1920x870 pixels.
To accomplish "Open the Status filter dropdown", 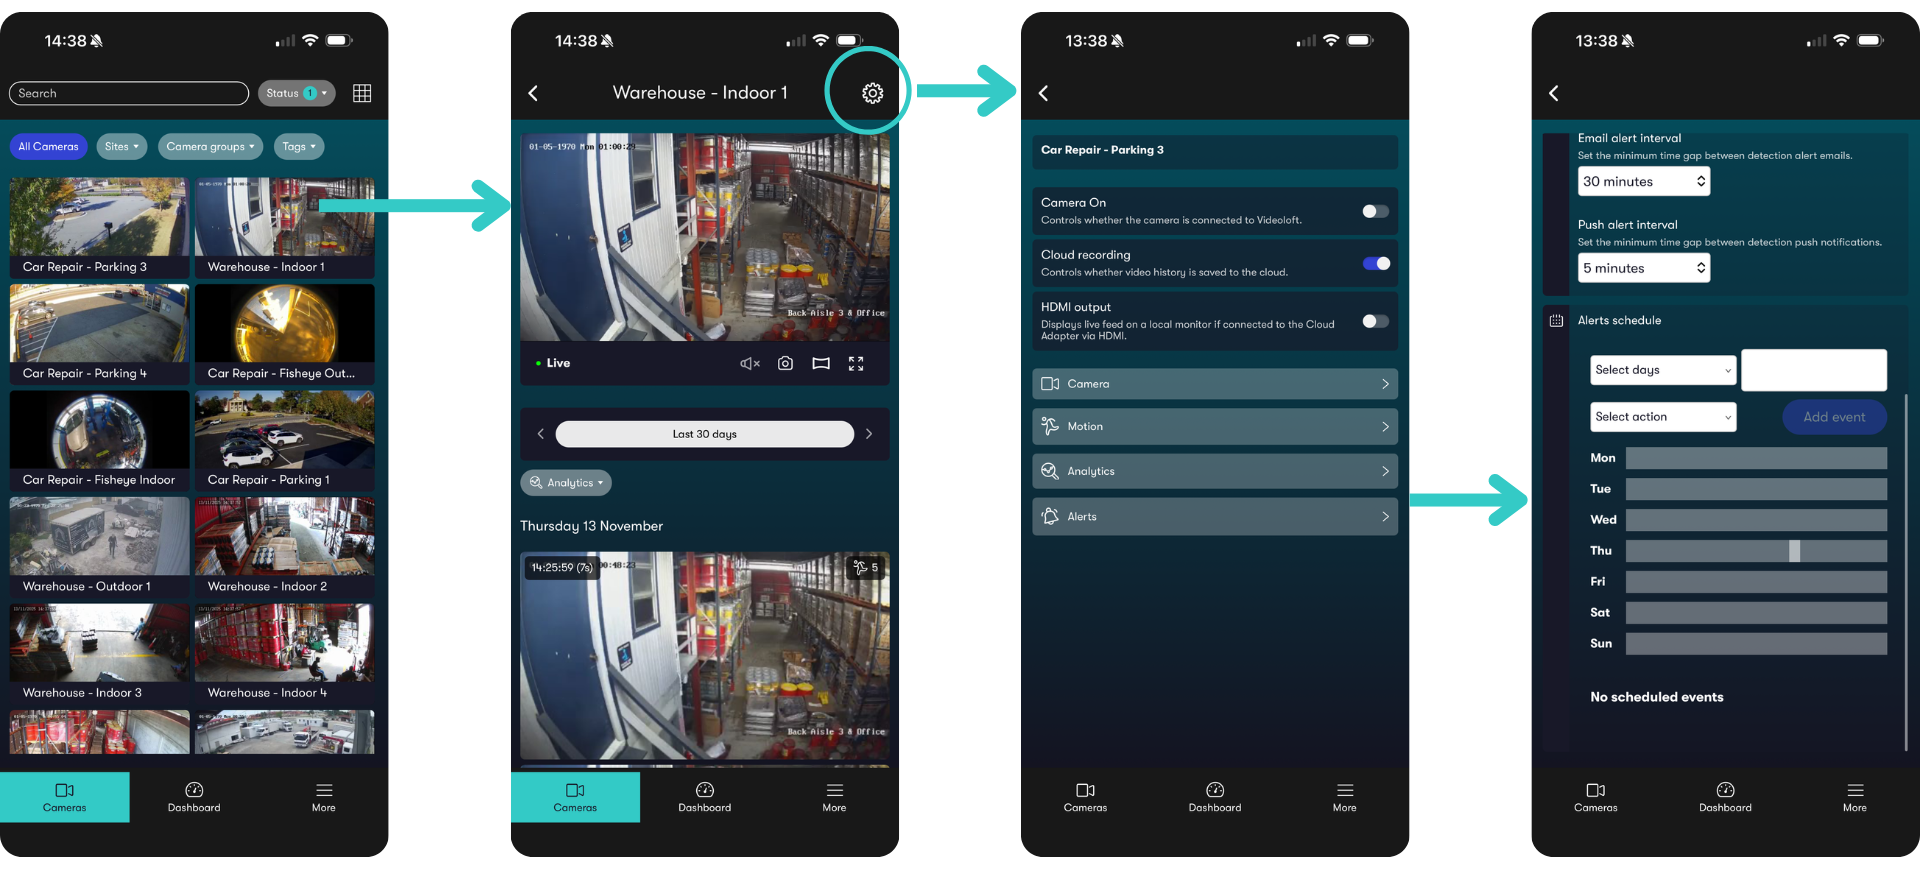I will [x=296, y=93].
